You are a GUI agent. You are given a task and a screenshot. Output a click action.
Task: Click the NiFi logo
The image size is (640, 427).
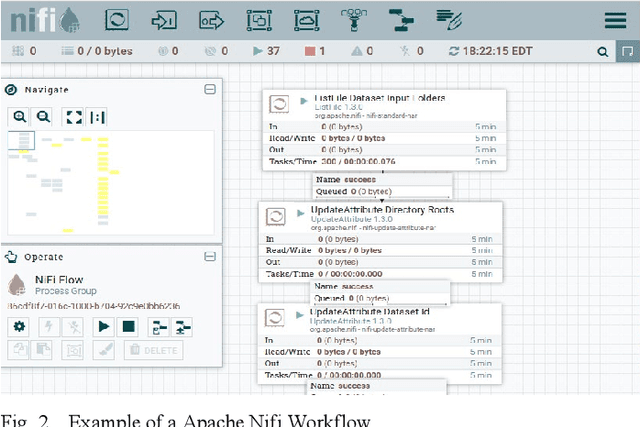pyautogui.click(x=45, y=20)
